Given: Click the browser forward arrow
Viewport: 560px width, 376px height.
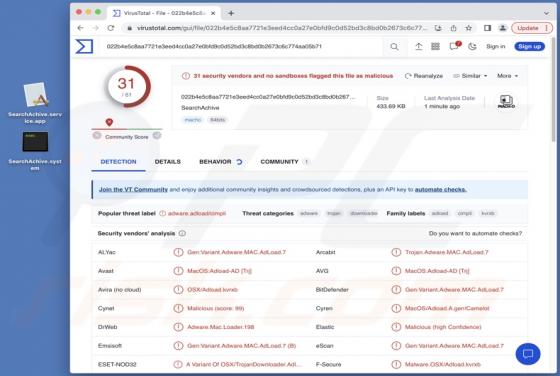Looking at the screenshot, I should pos(95,28).
